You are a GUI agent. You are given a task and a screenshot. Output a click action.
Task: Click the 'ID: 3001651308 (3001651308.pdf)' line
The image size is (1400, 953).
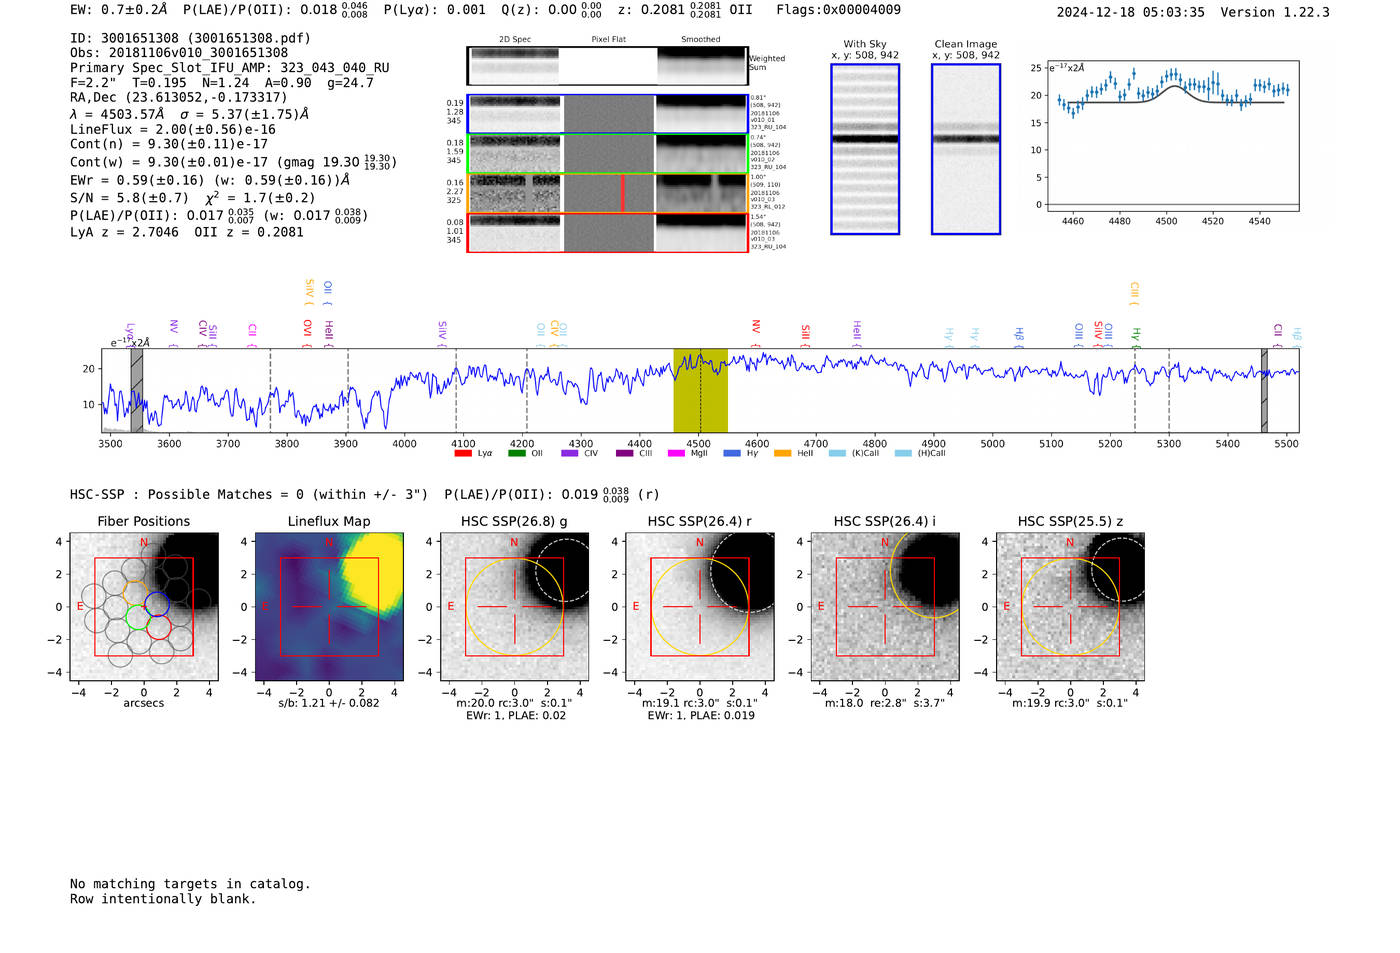(x=190, y=38)
